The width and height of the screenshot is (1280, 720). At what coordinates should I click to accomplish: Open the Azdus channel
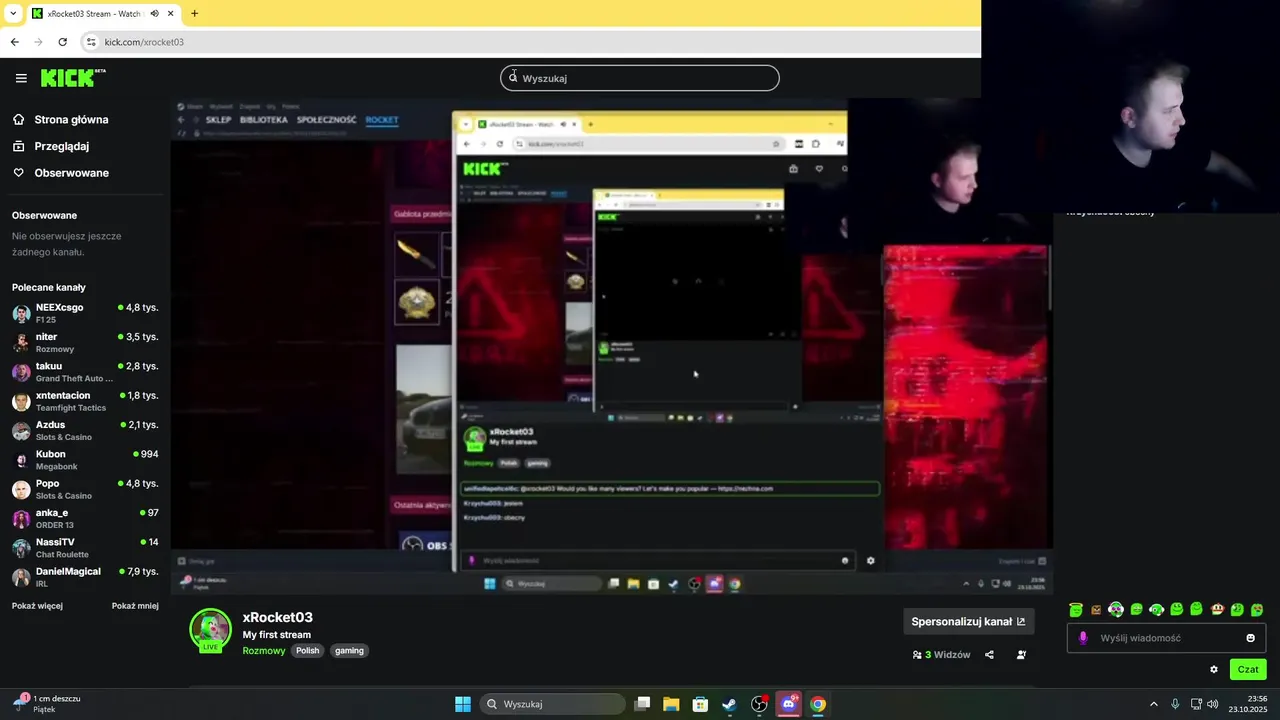85,431
